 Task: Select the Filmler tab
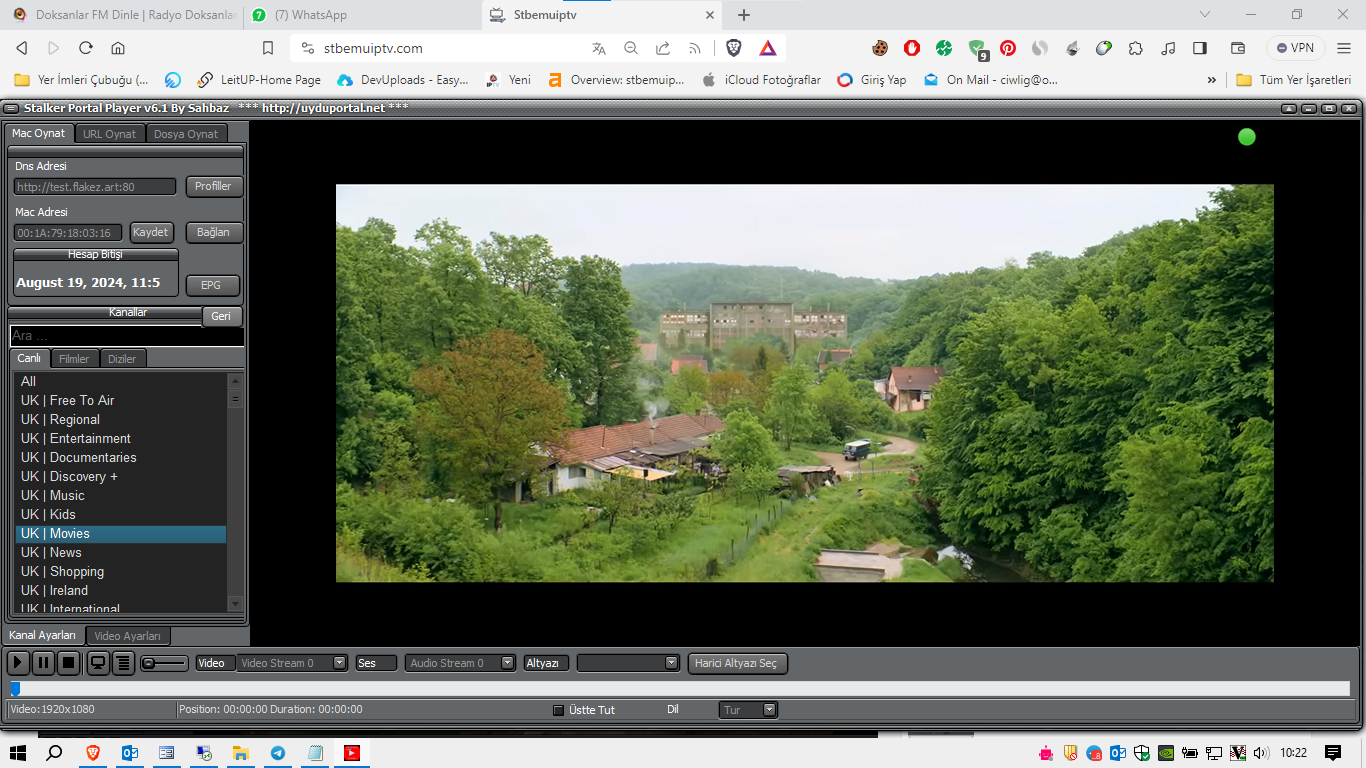click(74, 359)
